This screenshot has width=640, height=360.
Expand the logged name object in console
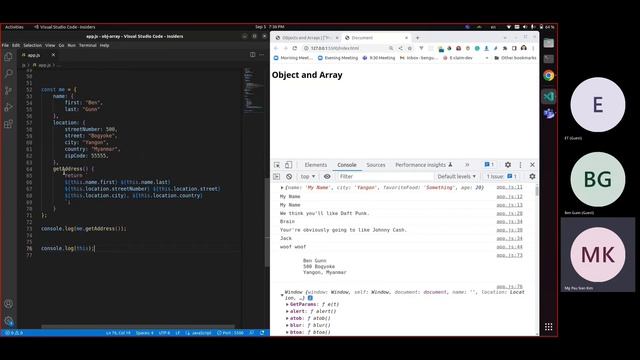[282, 188]
